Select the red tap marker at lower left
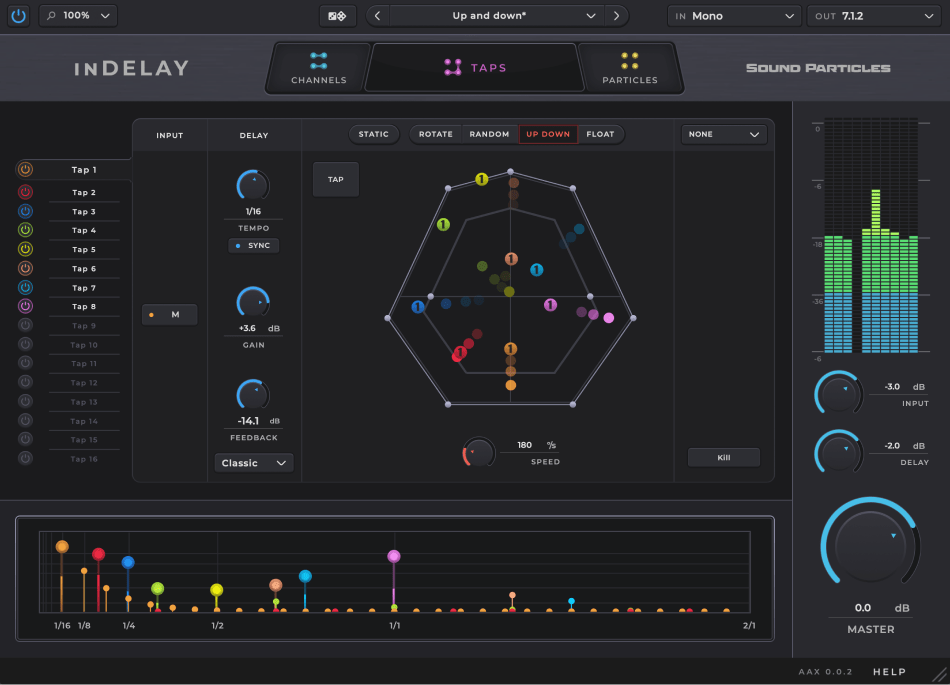This screenshot has width=950, height=685. [x=460, y=352]
